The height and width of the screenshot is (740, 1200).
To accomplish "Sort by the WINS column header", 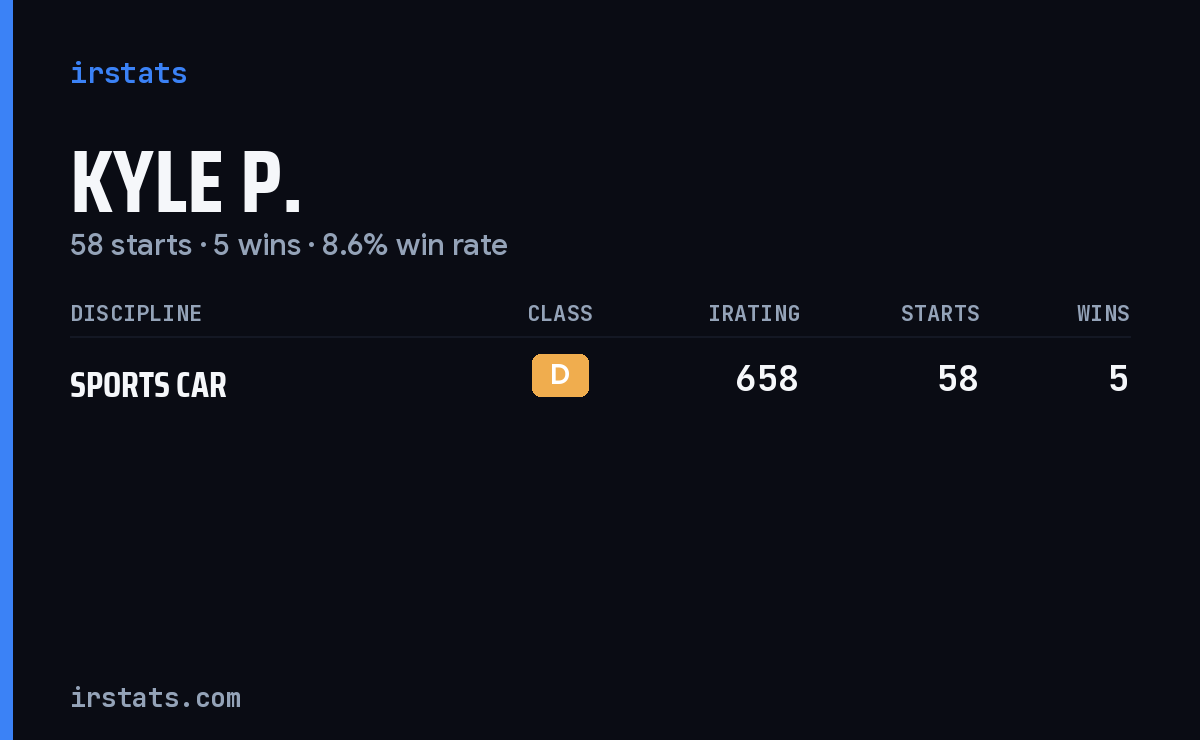I will pyautogui.click(x=1103, y=313).
